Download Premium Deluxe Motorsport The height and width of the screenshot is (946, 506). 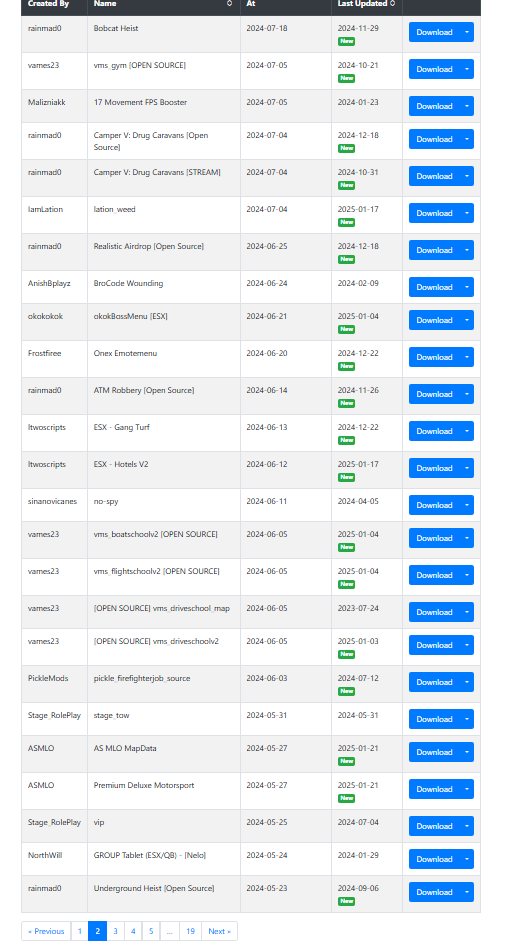[x=434, y=789]
